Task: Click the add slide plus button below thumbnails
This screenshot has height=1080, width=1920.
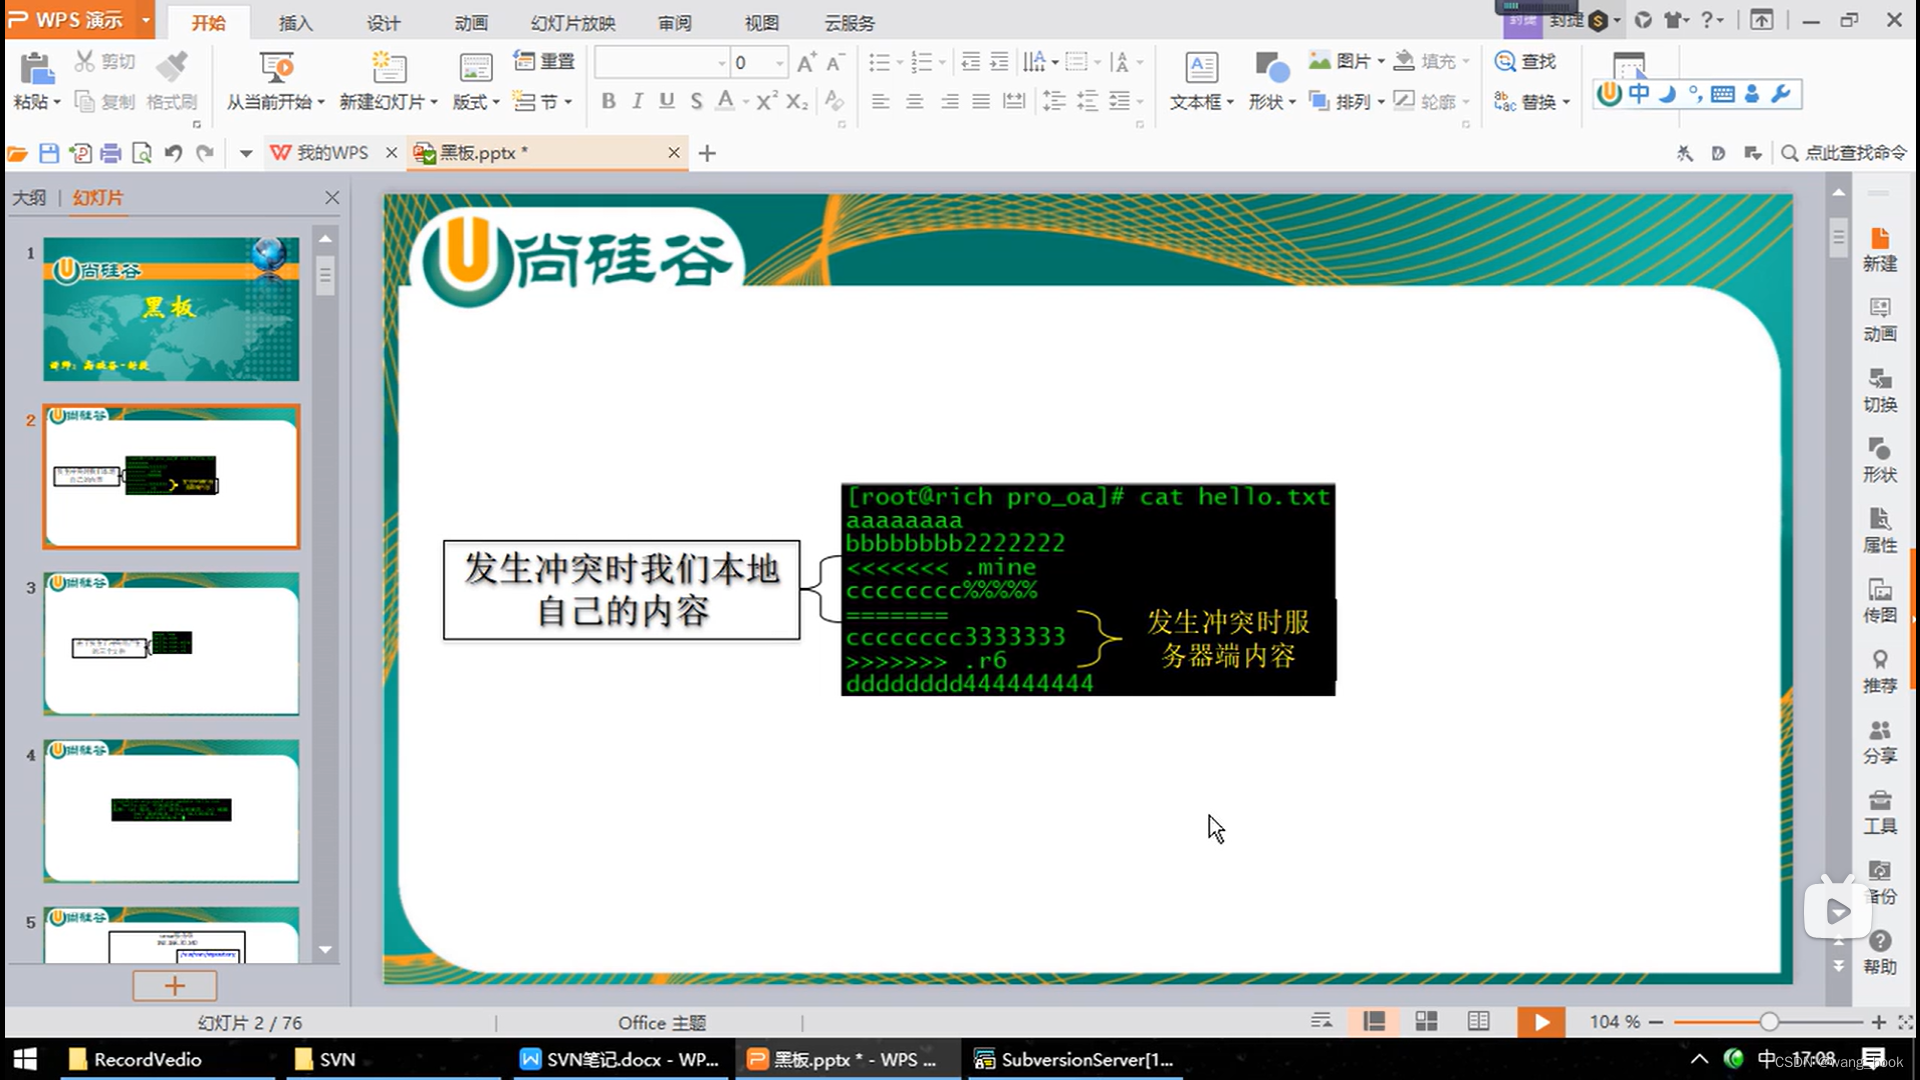Action: (x=175, y=986)
